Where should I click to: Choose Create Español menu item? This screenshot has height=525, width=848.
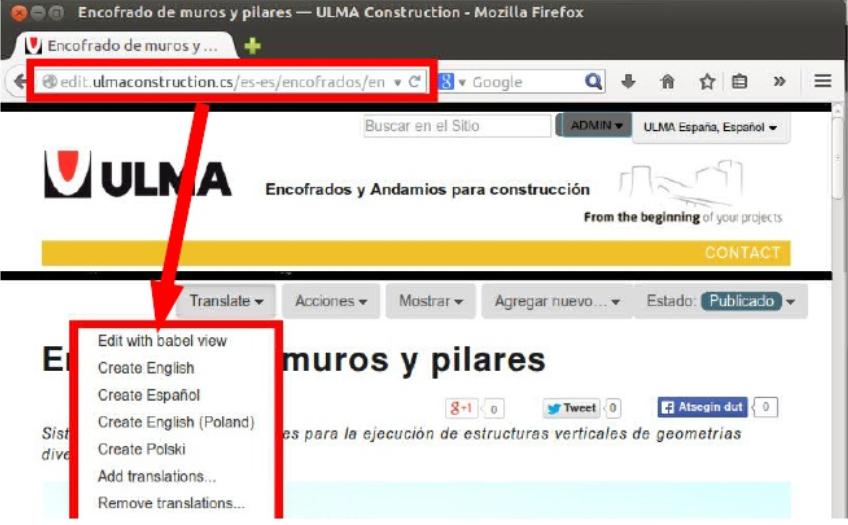tap(149, 395)
